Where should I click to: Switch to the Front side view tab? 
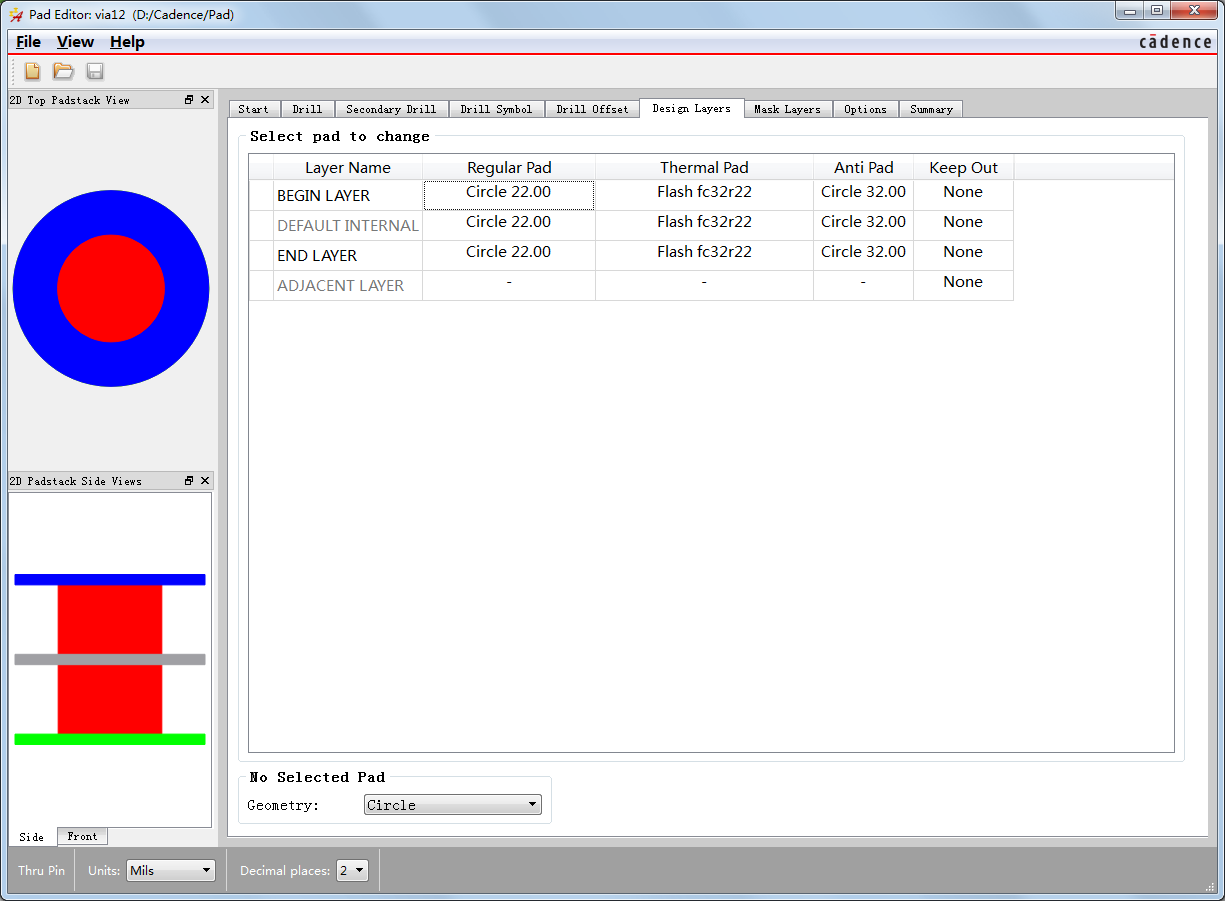[82, 836]
